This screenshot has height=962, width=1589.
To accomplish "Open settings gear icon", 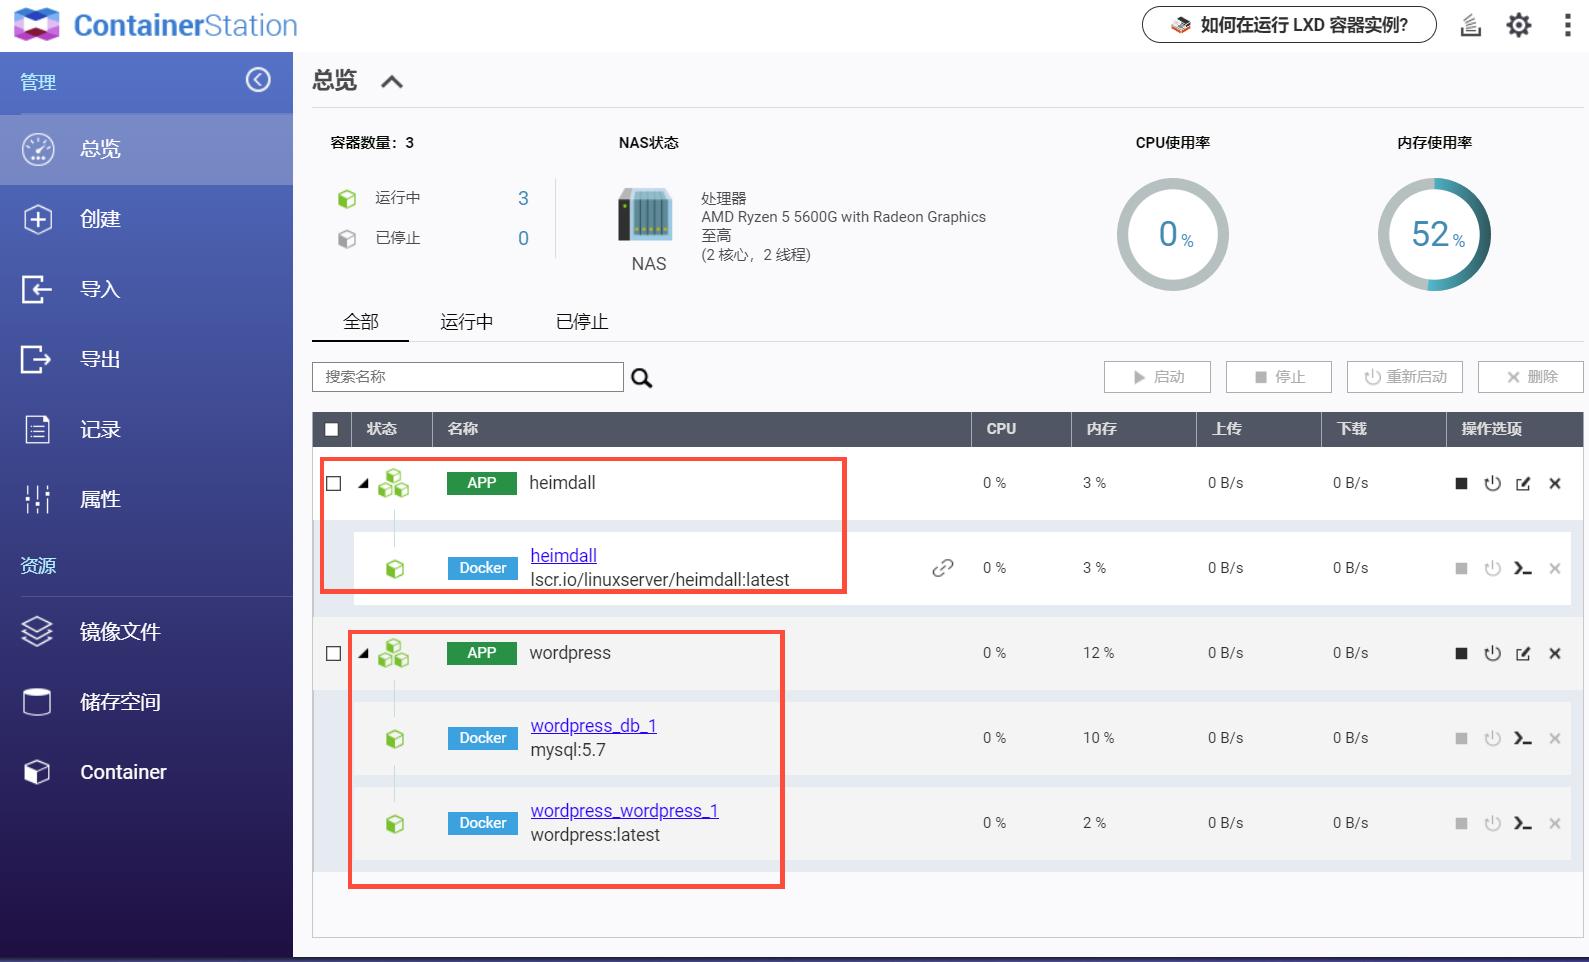I will 1518,25.
